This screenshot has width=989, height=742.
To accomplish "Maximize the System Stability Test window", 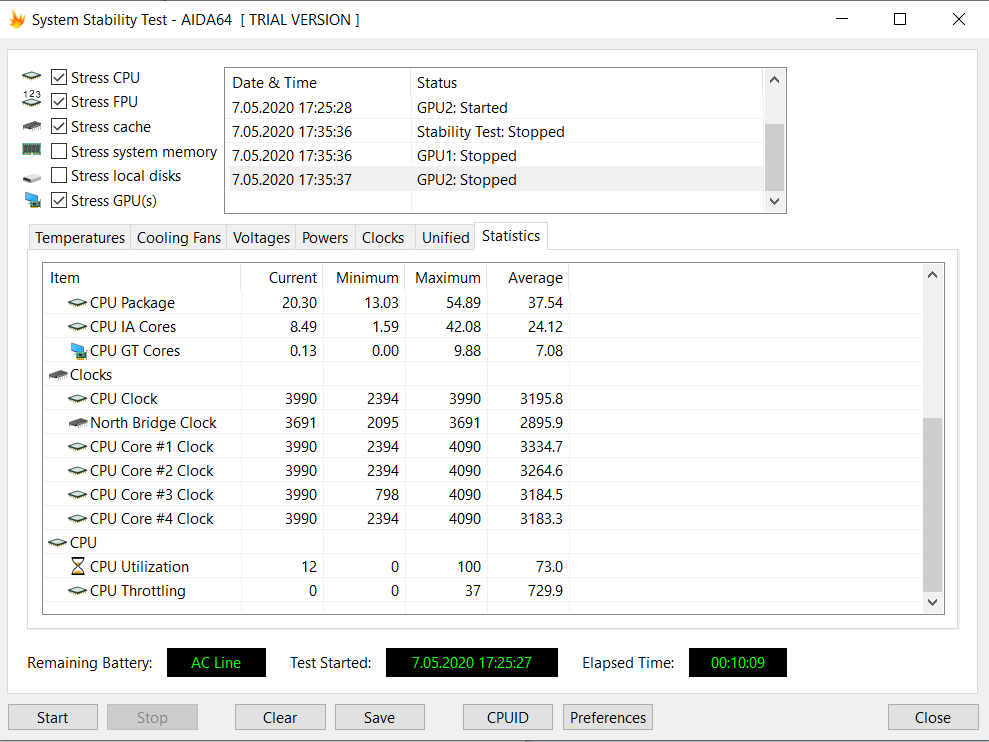I will pos(900,20).
